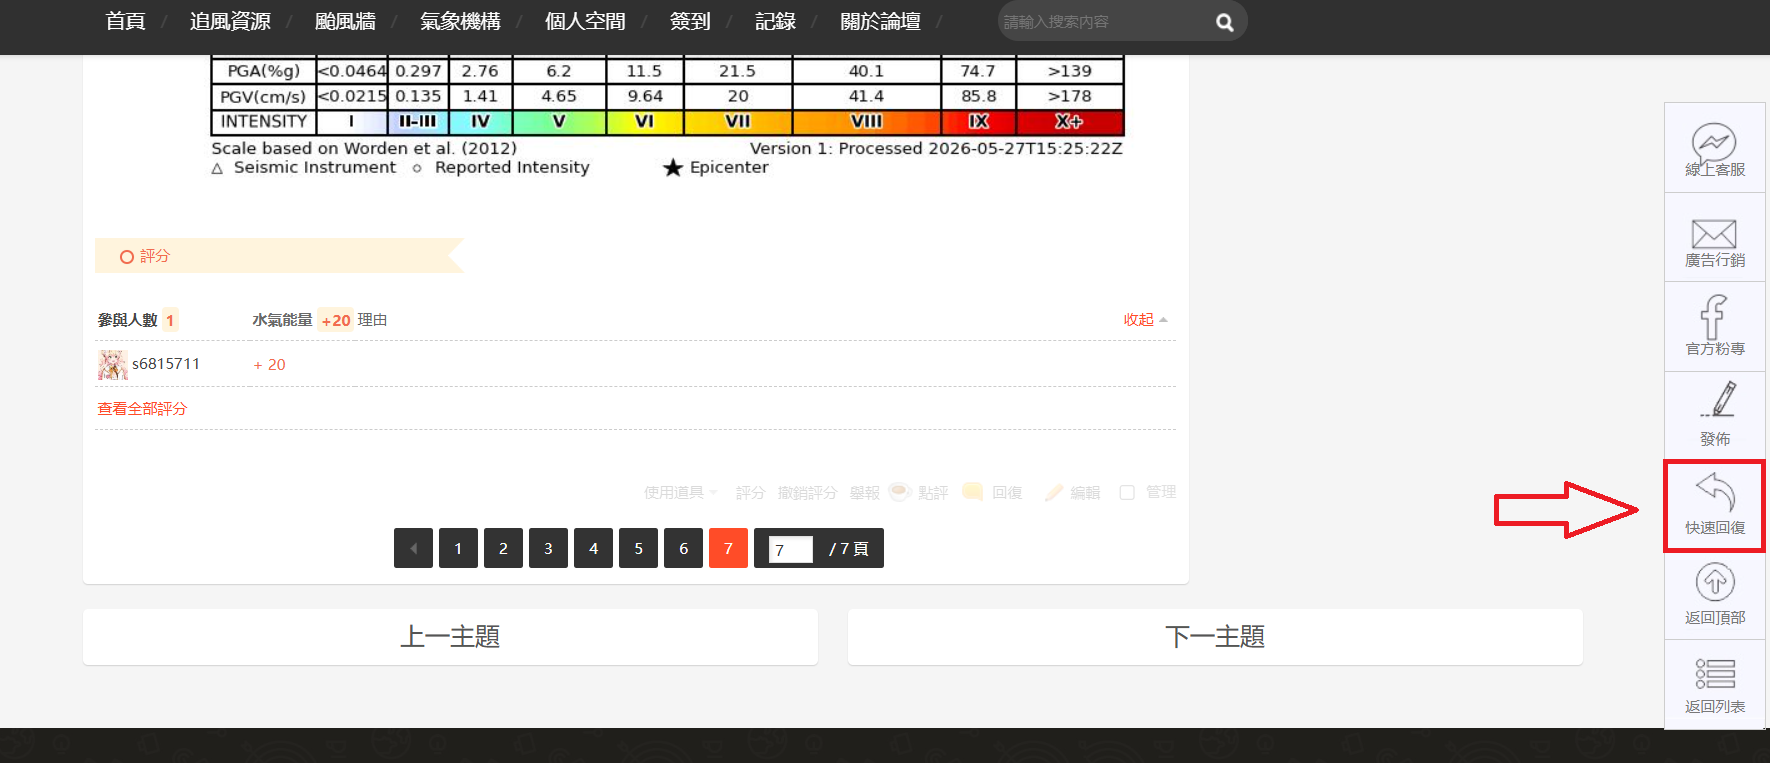Go to page 1

(x=458, y=548)
